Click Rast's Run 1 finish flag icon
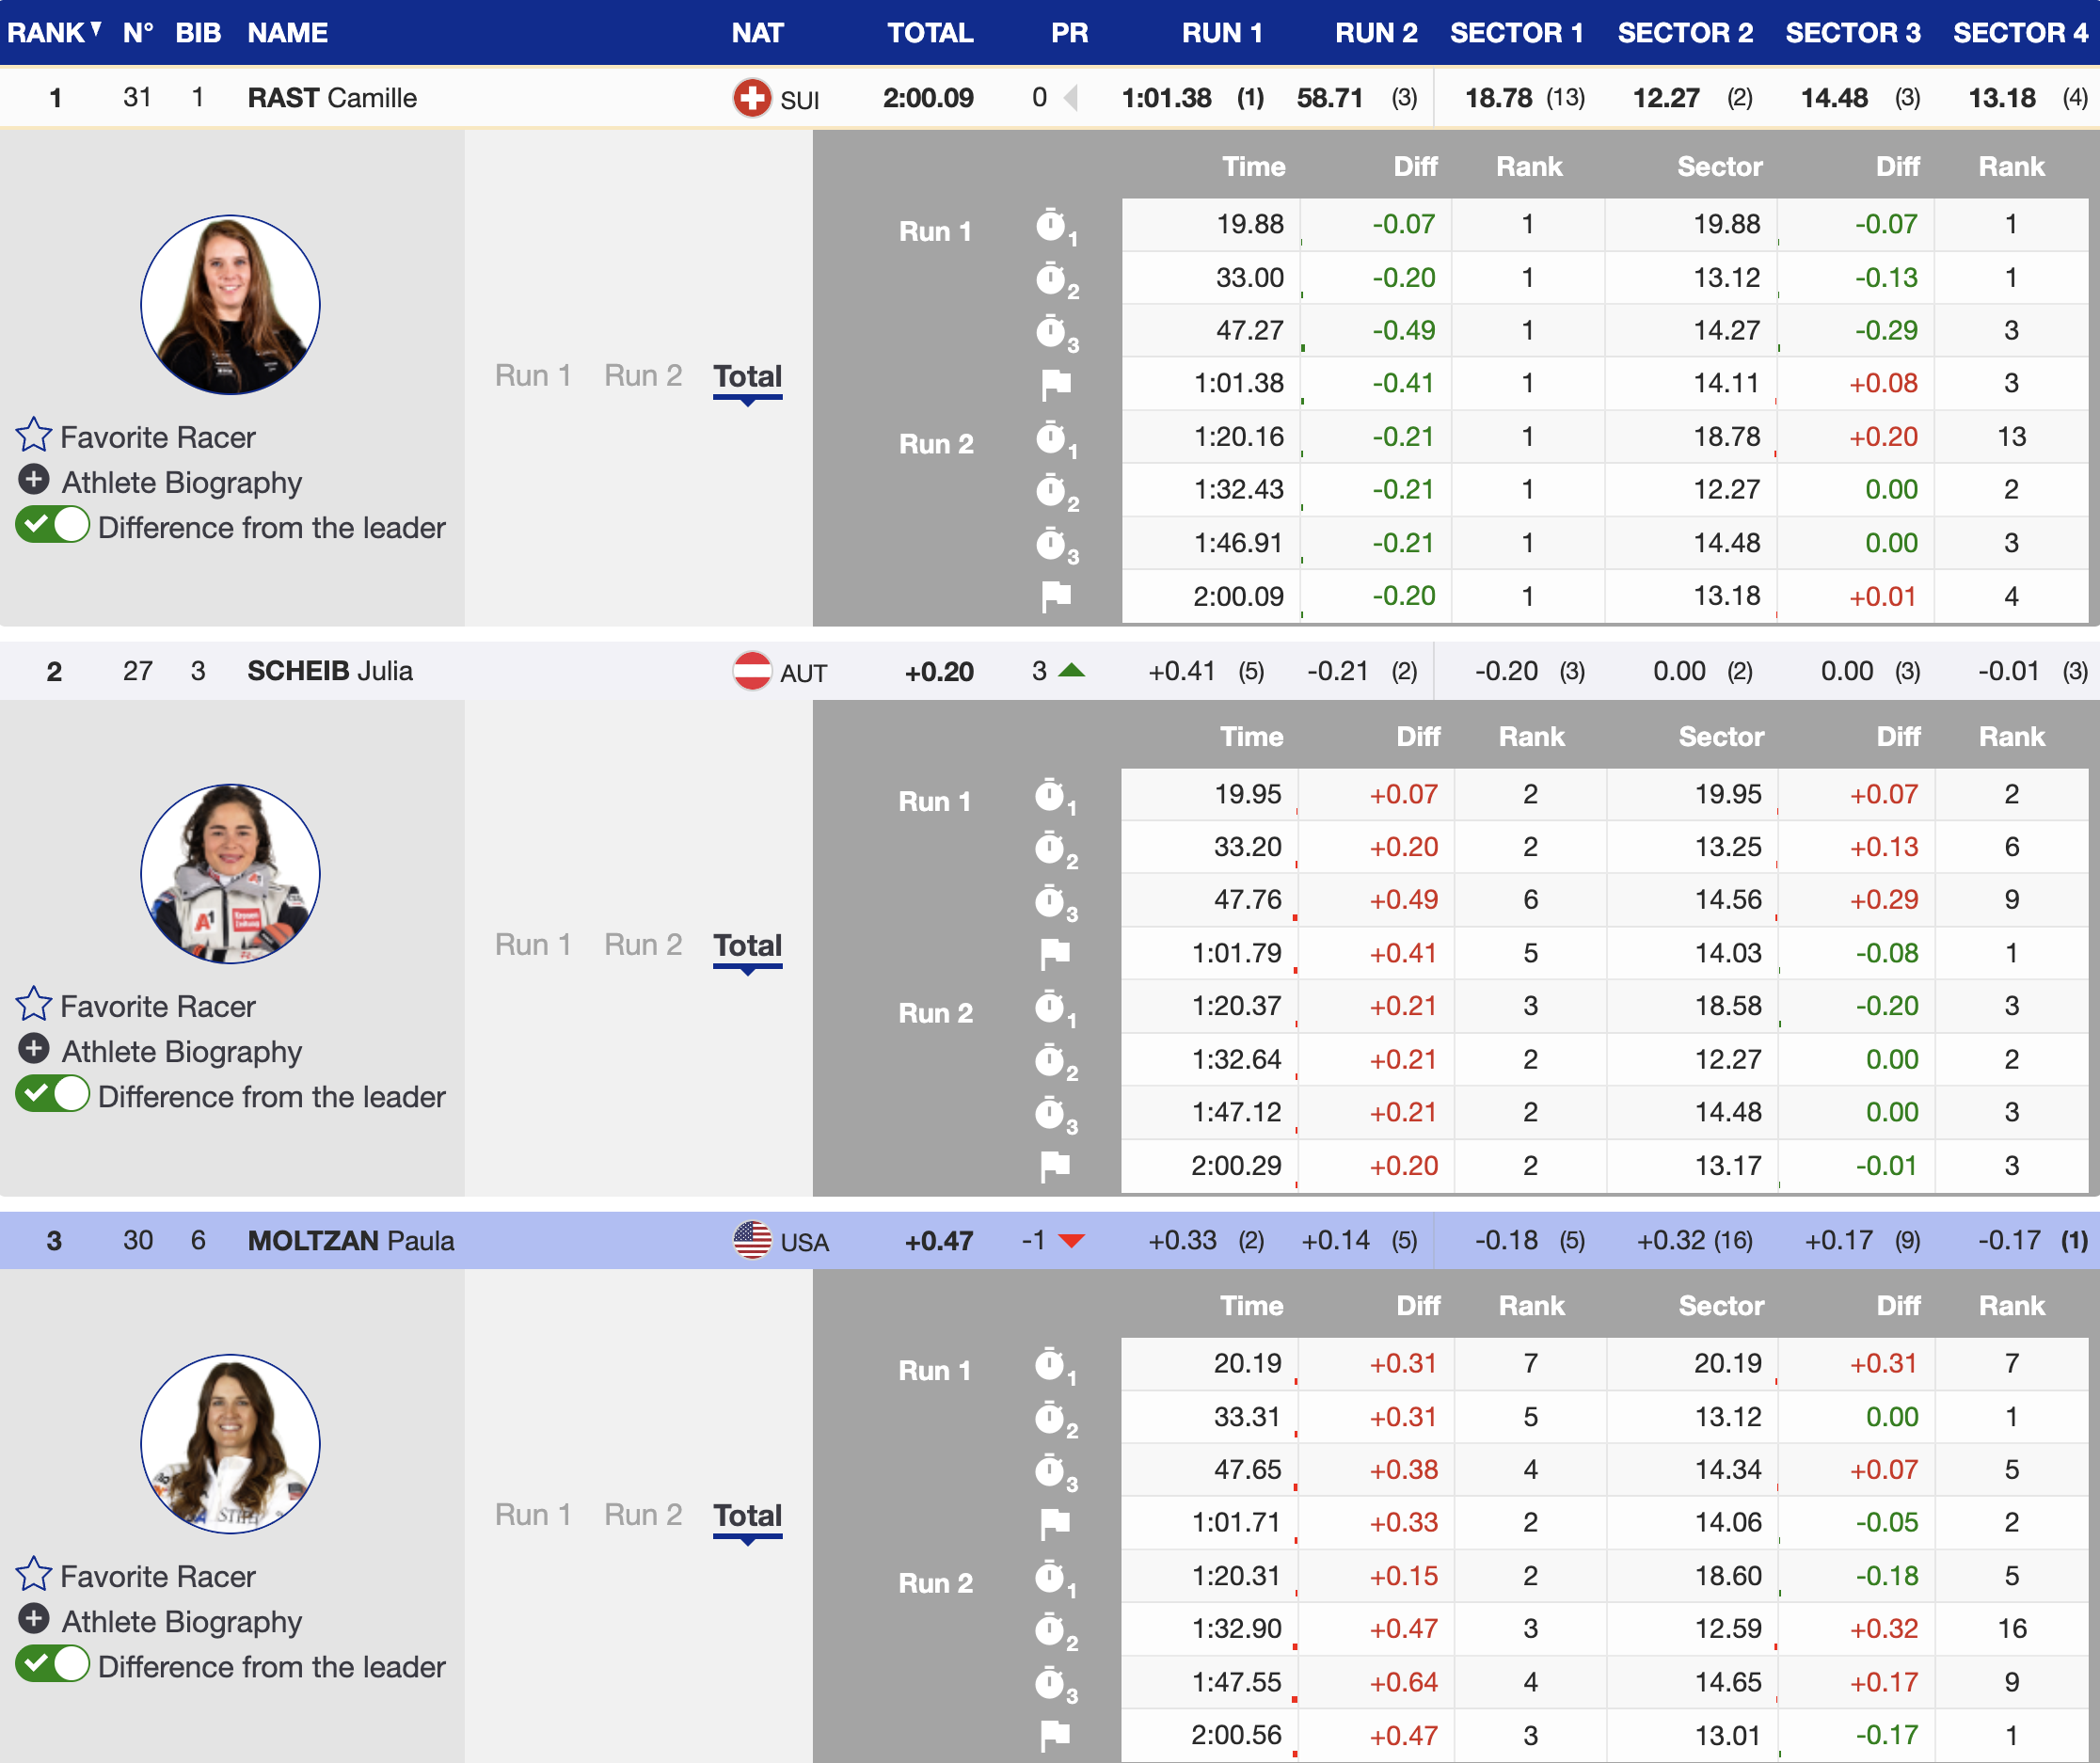Viewport: 2100px width, 1763px height. pos(1055,384)
